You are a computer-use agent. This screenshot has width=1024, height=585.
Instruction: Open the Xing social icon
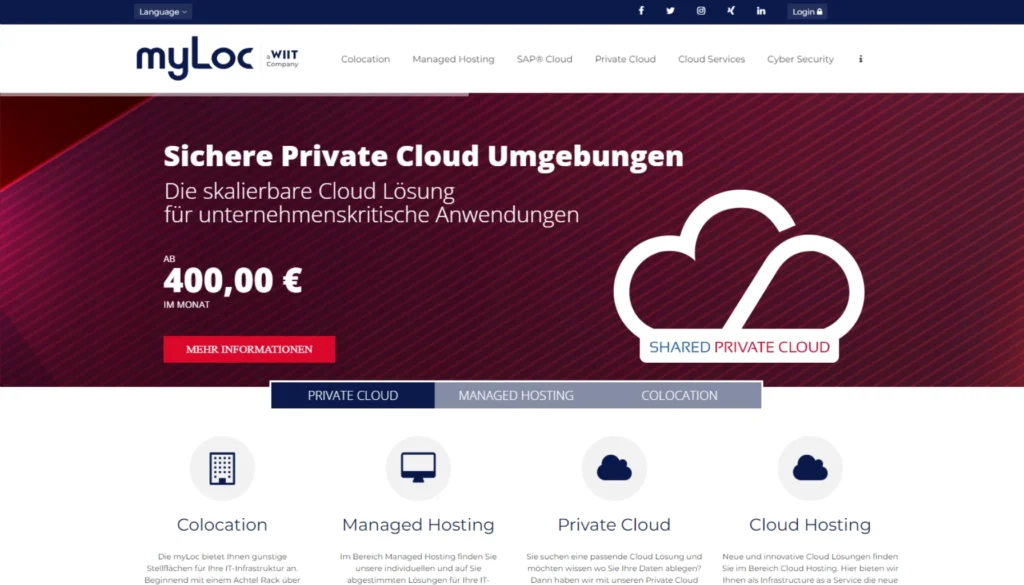pos(731,11)
